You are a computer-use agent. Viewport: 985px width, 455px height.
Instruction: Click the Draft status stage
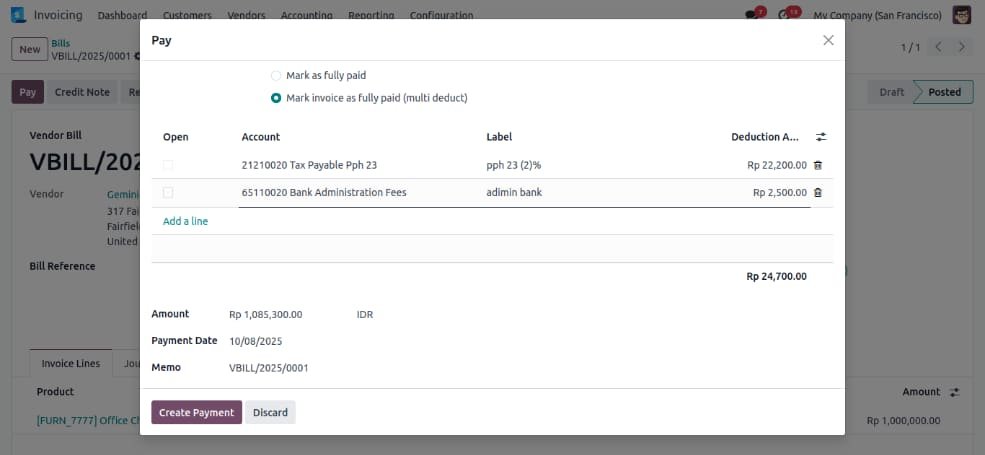tap(891, 92)
